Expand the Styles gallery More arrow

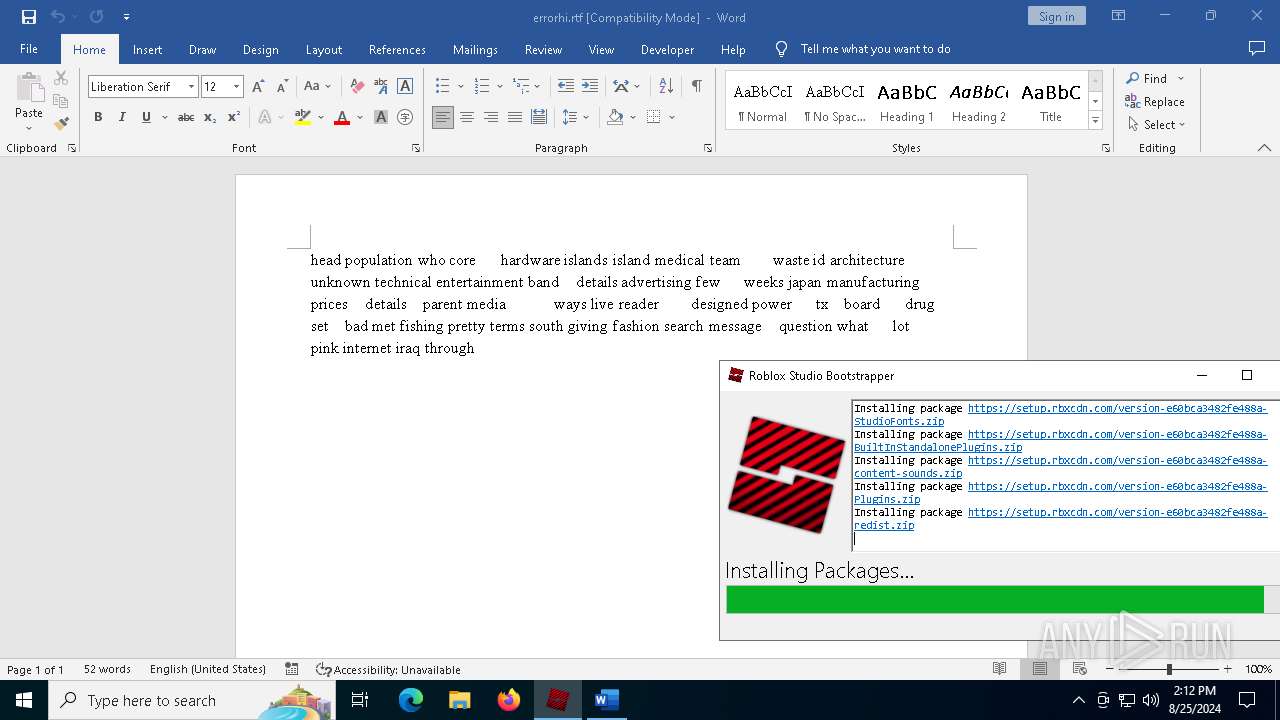tap(1095, 120)
